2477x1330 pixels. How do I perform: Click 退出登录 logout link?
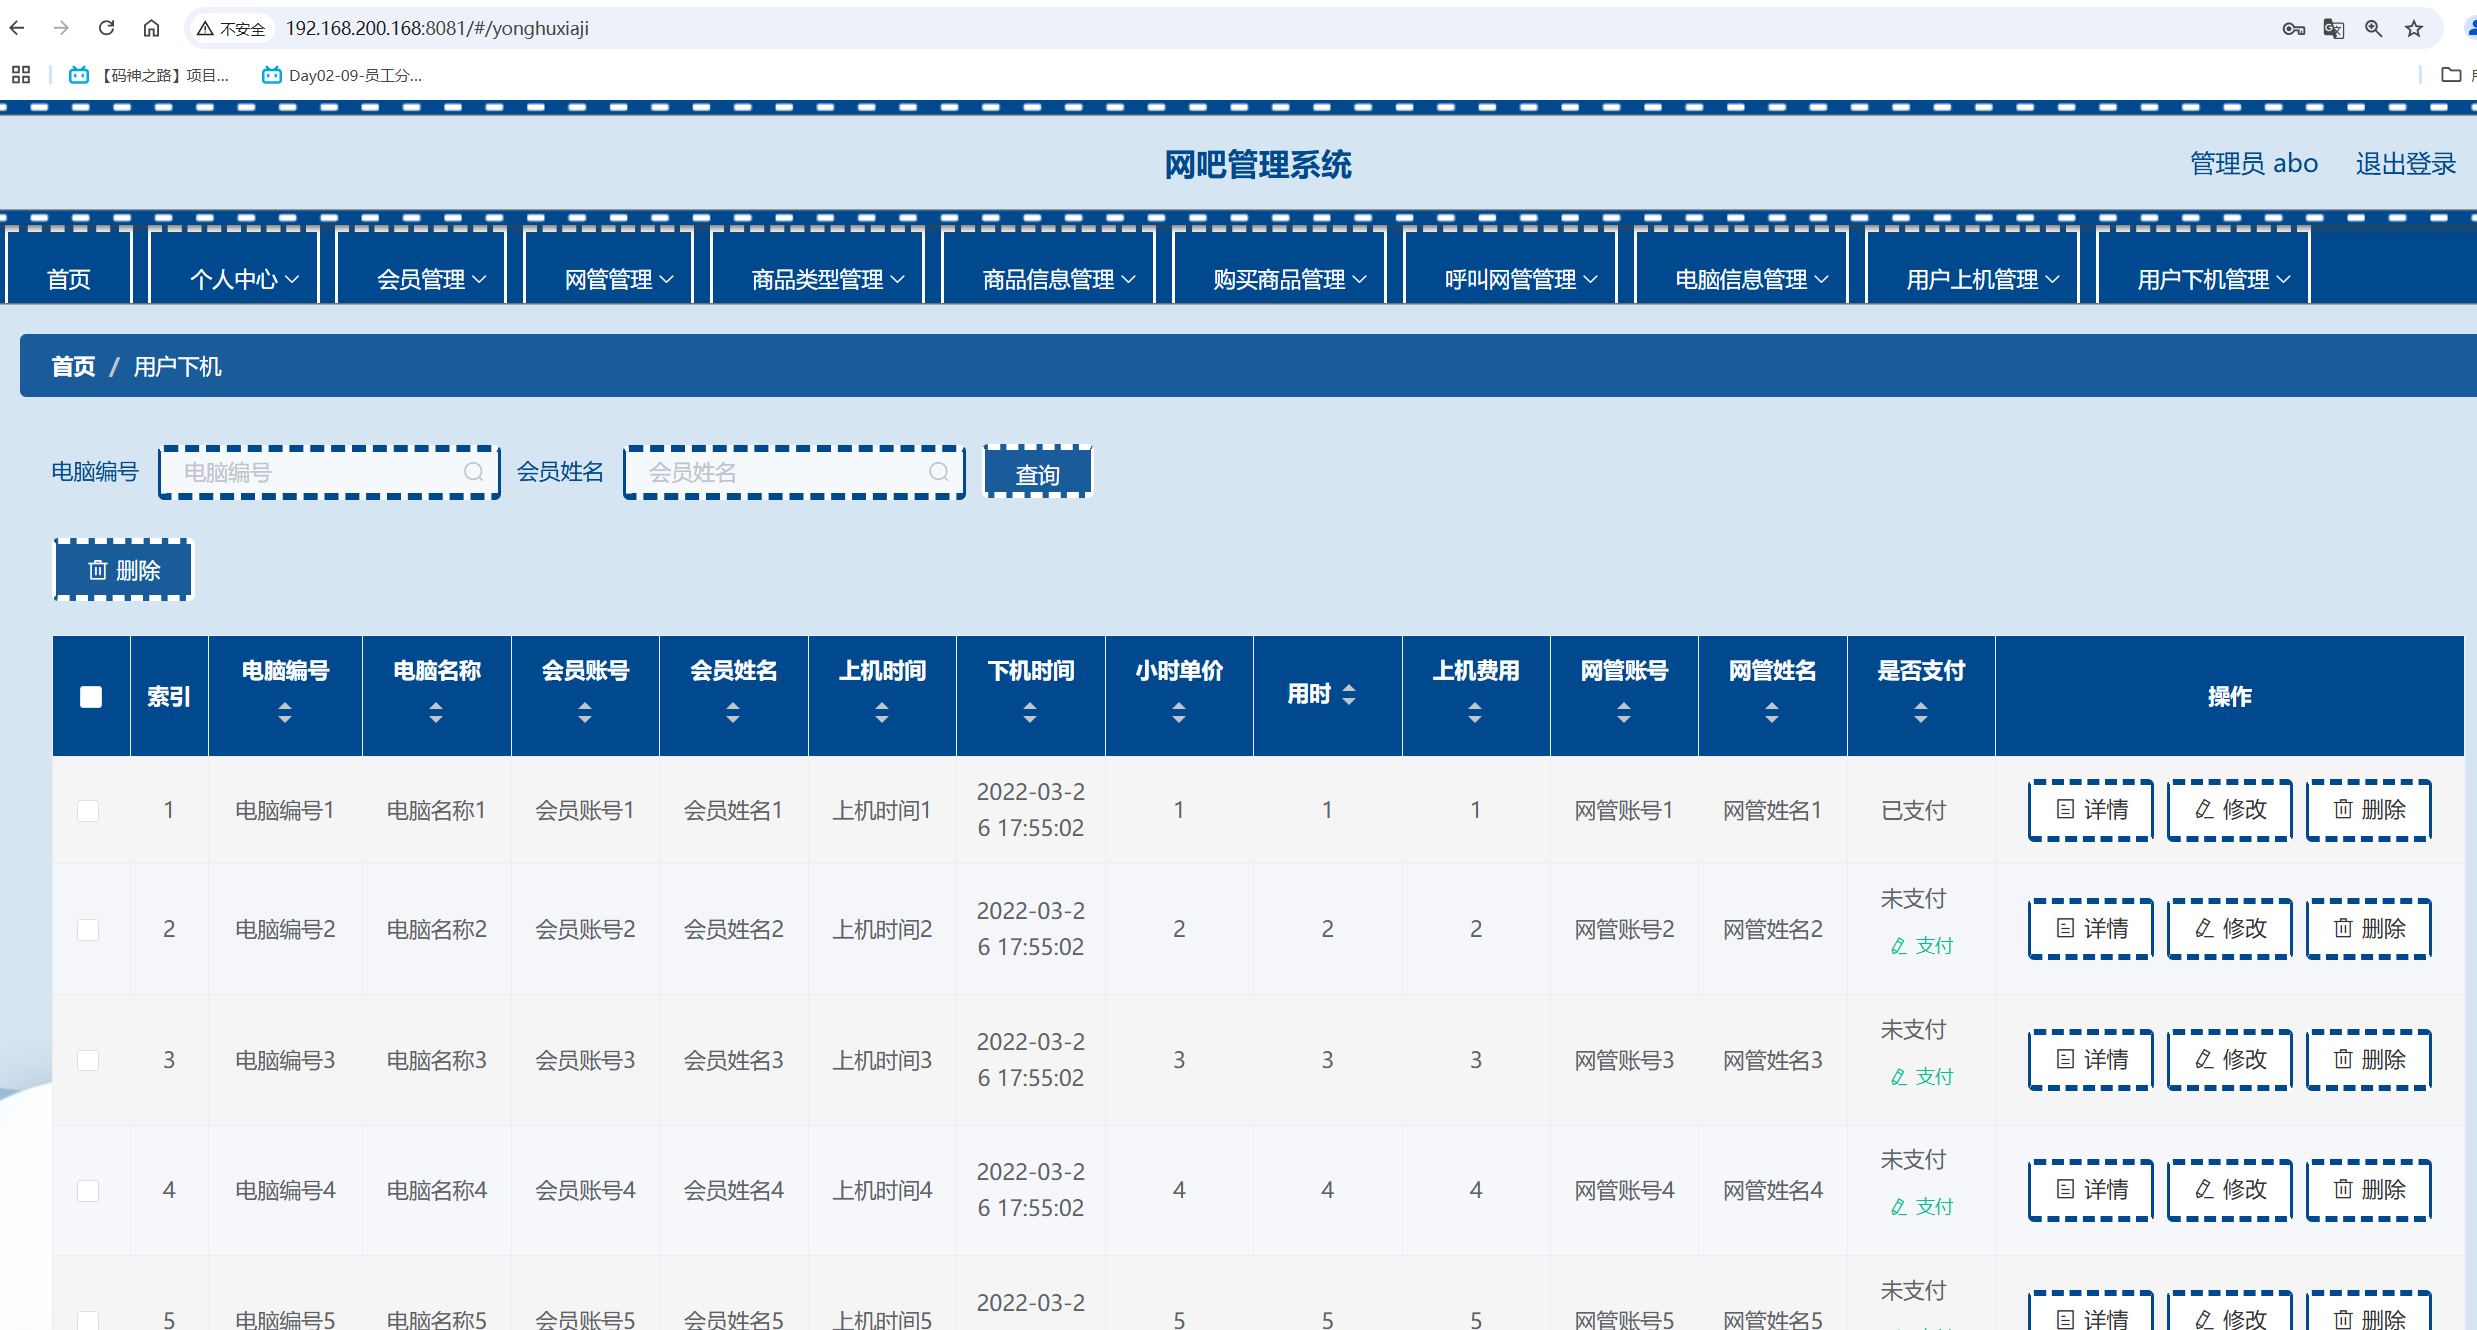click(2405, 163)
